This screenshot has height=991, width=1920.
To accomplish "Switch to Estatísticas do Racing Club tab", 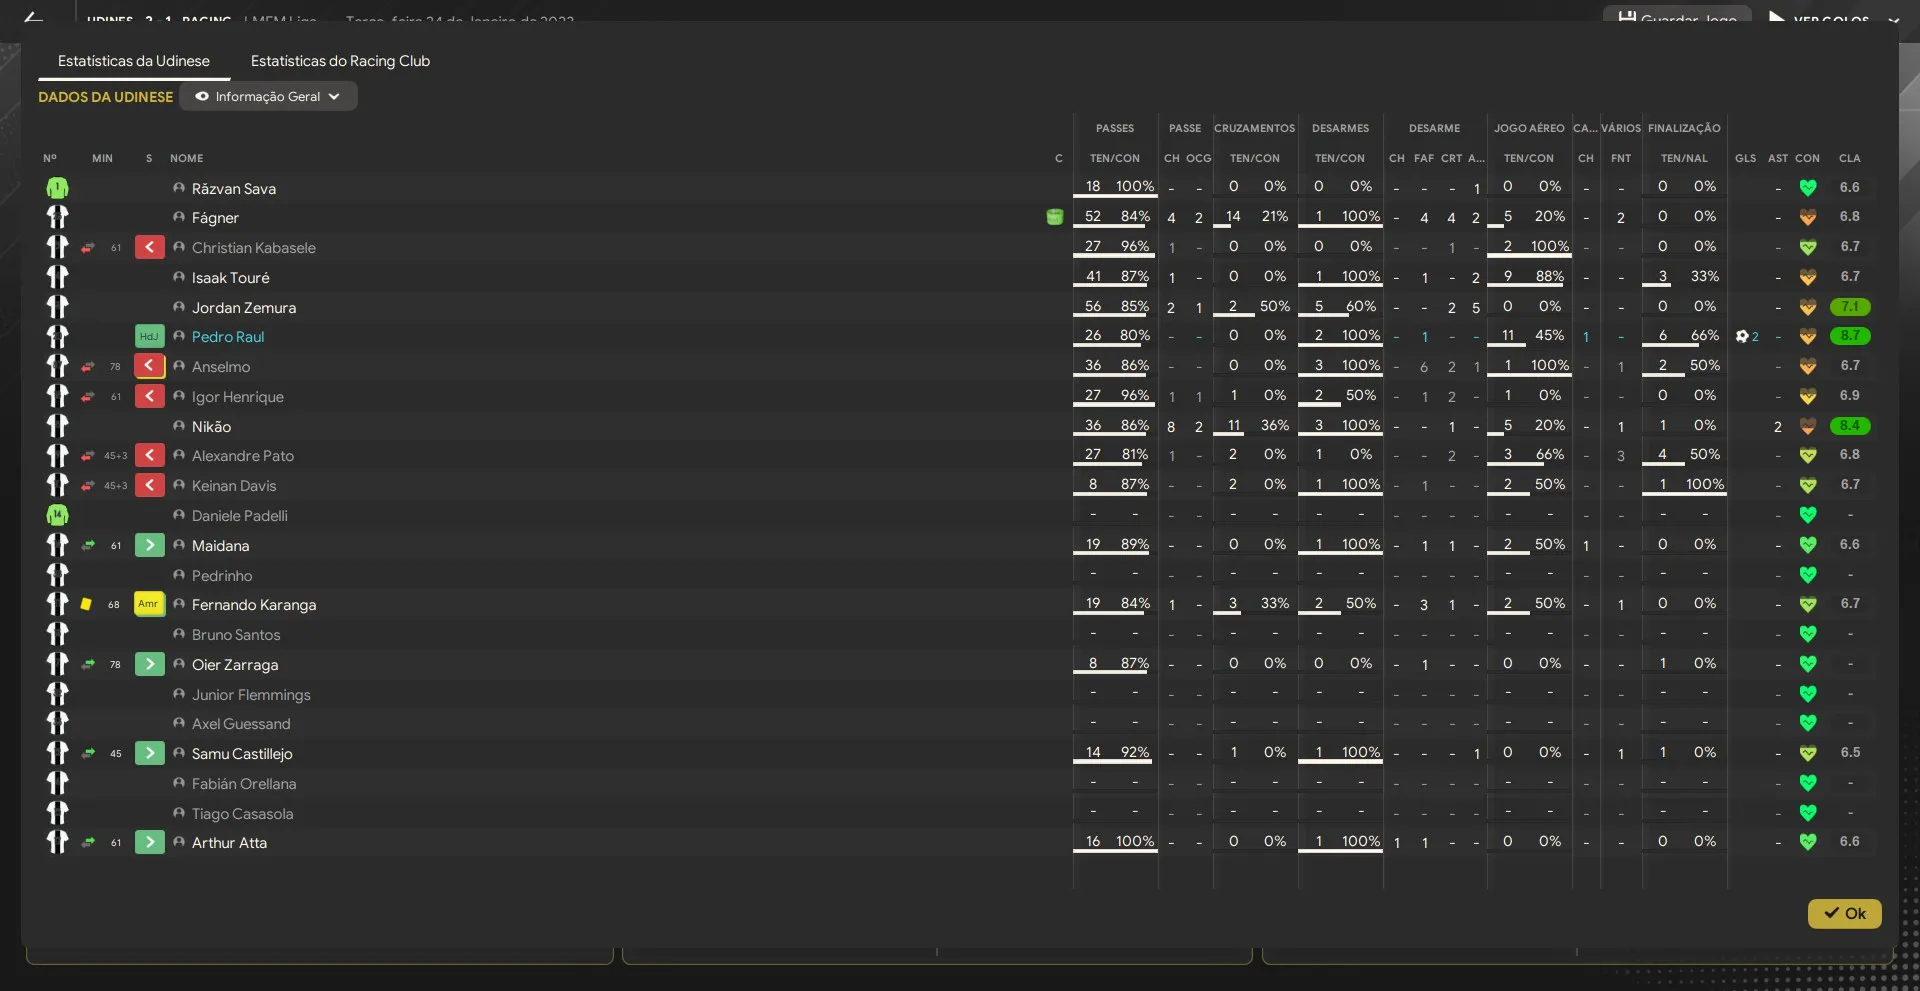I will 340,61.
